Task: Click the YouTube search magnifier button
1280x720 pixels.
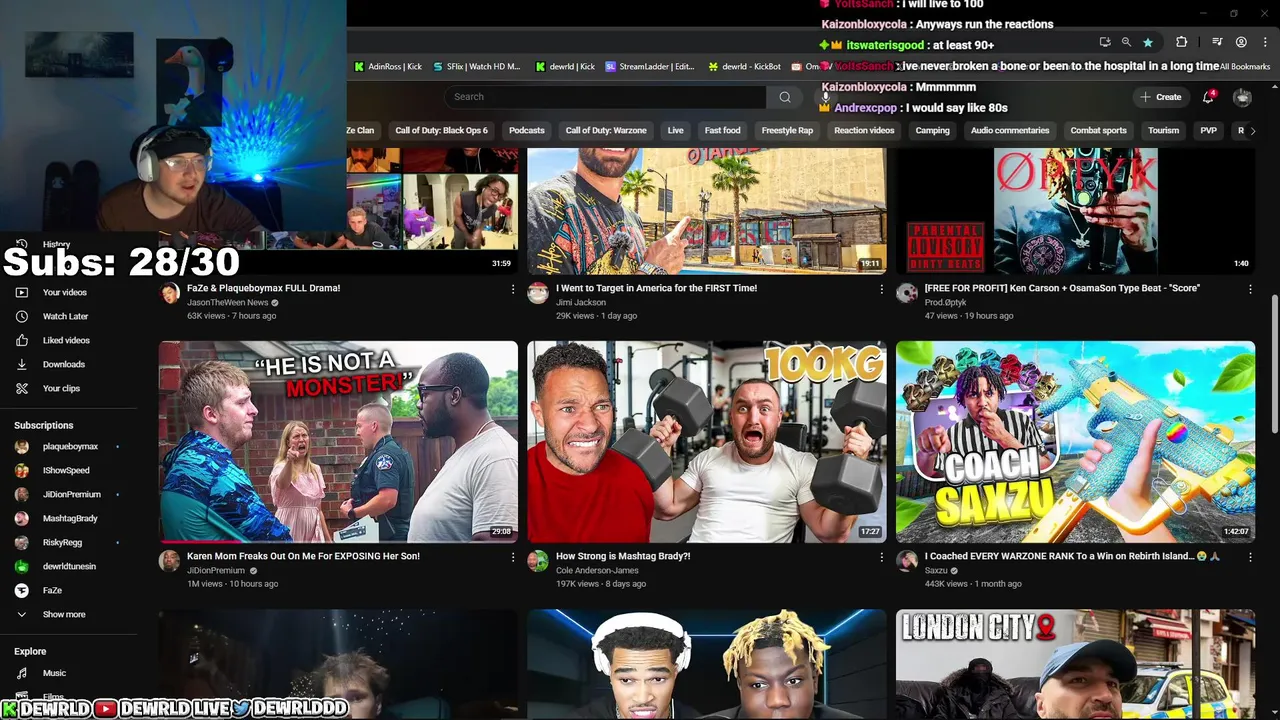Action: point(785,97)
